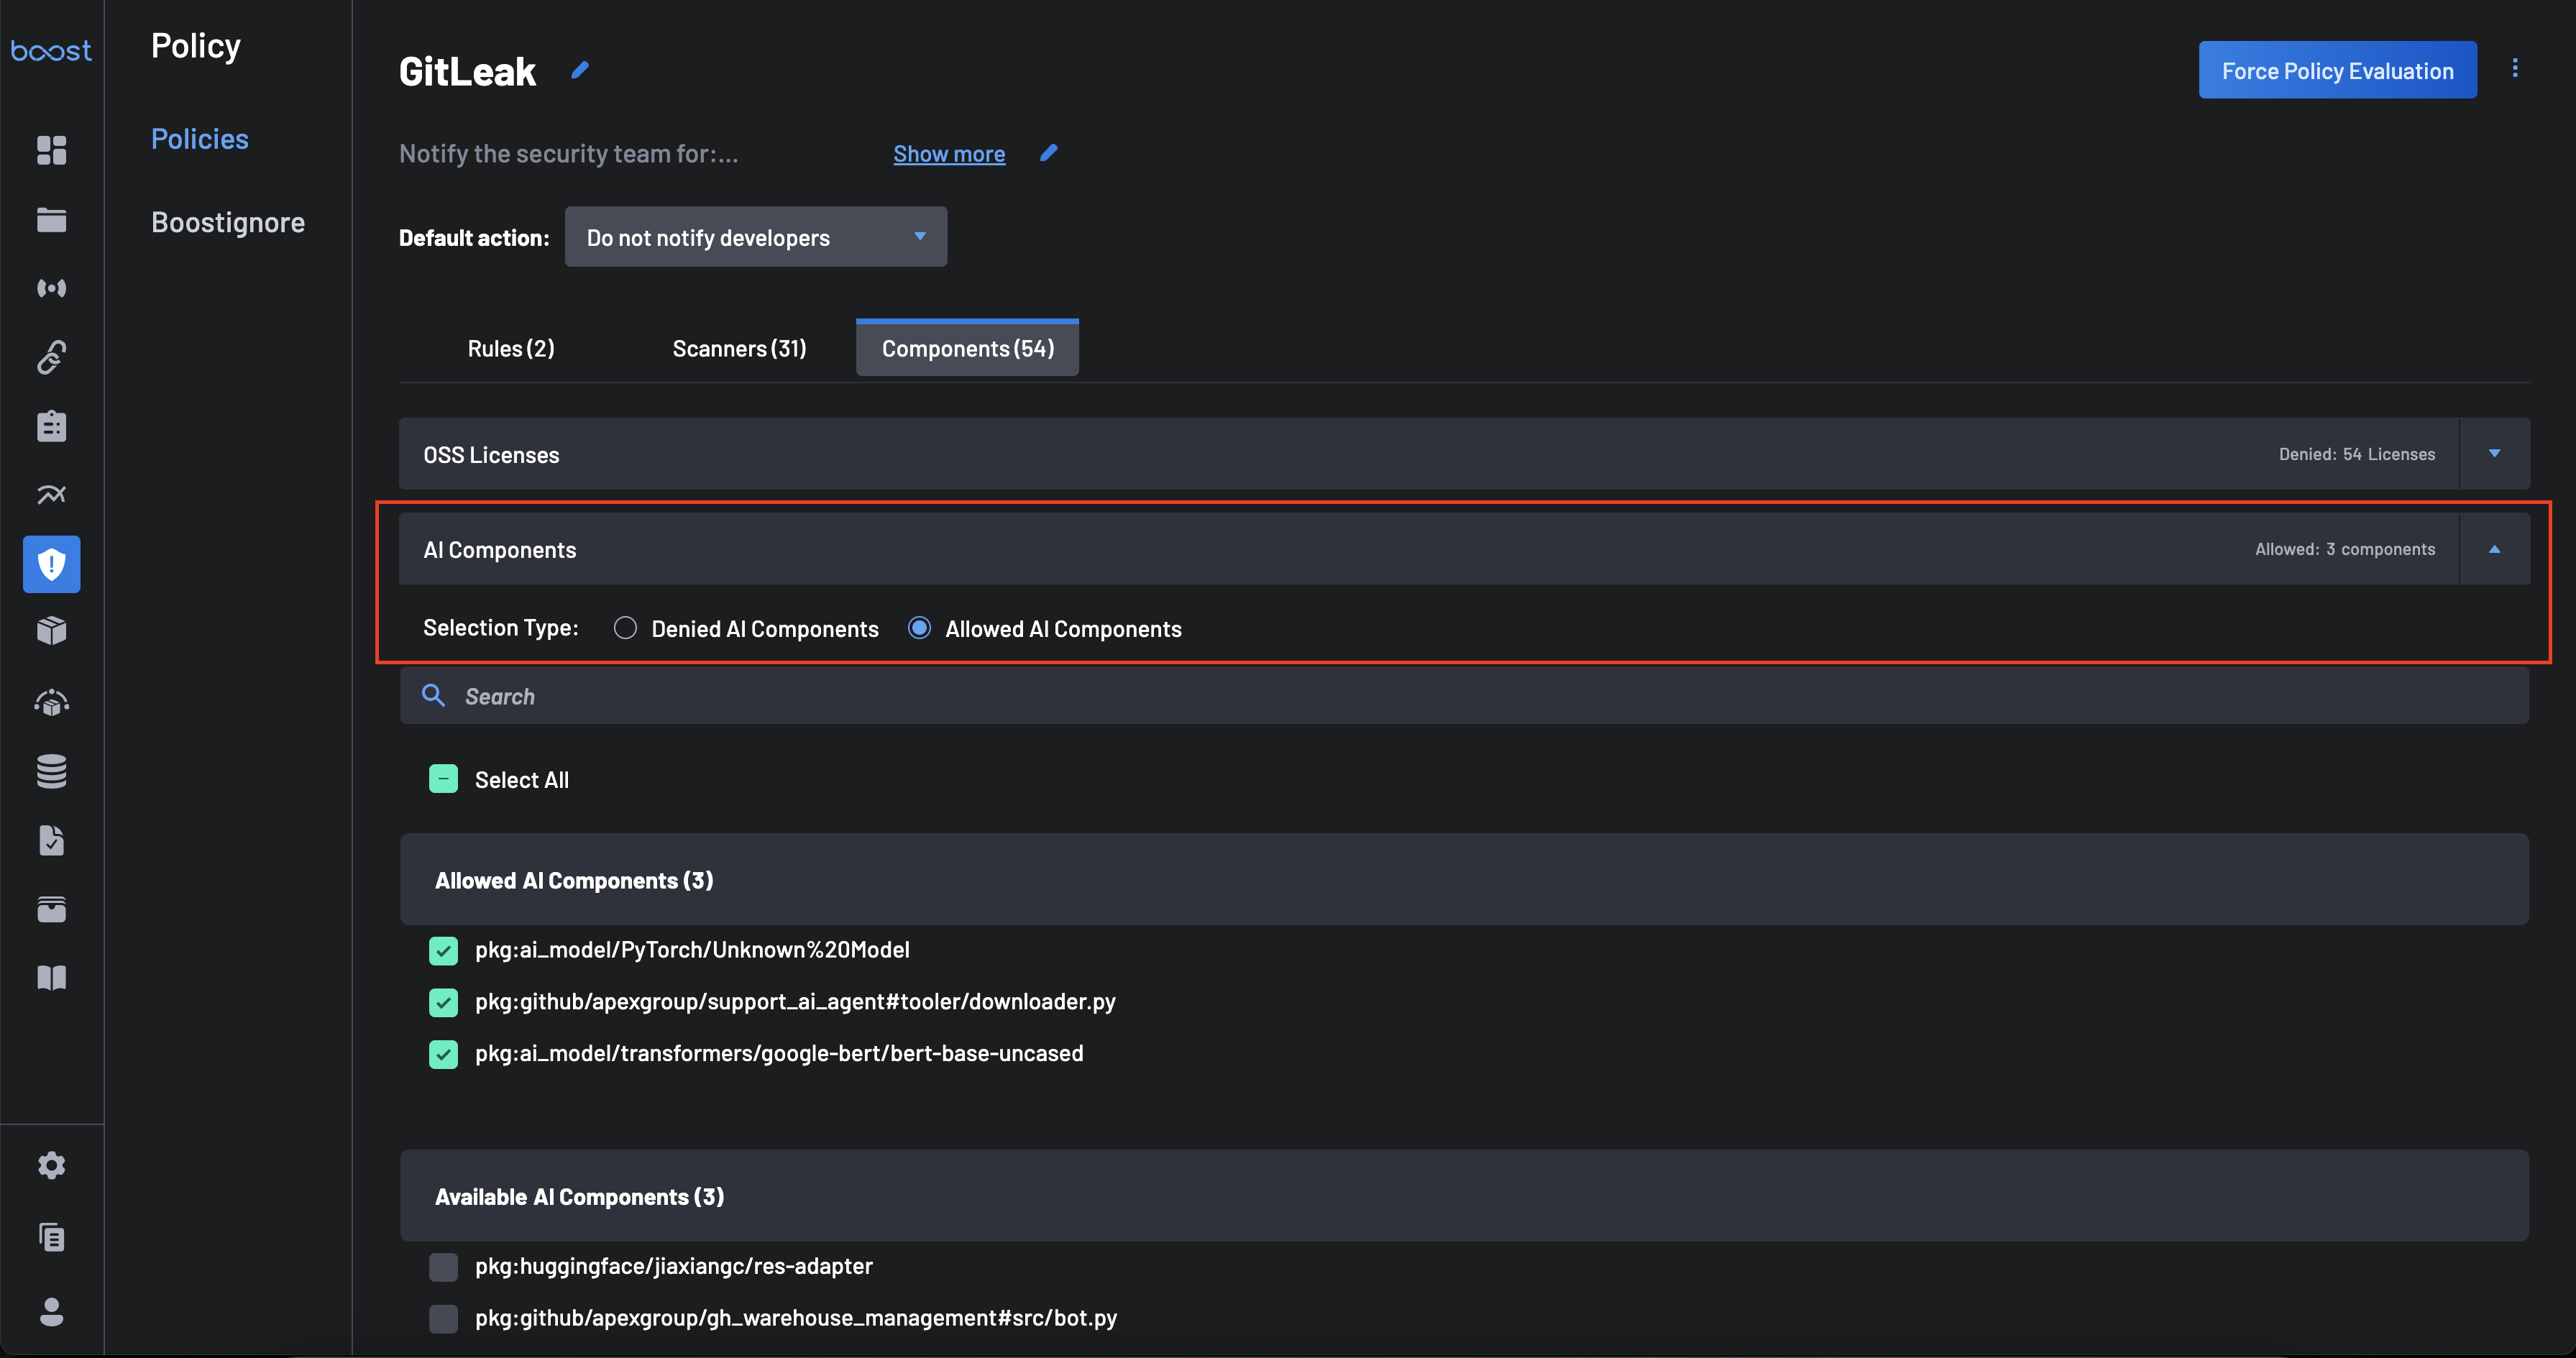
Task: Collapse the AI Components section
Action: [2494, 549]
